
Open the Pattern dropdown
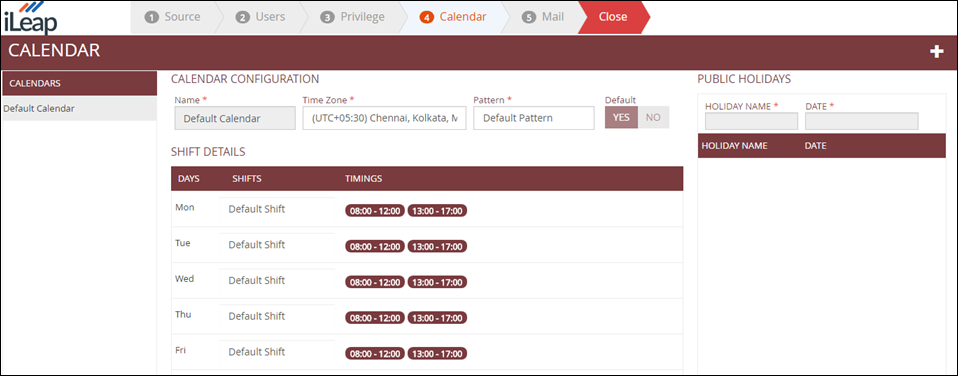(533, 119)
